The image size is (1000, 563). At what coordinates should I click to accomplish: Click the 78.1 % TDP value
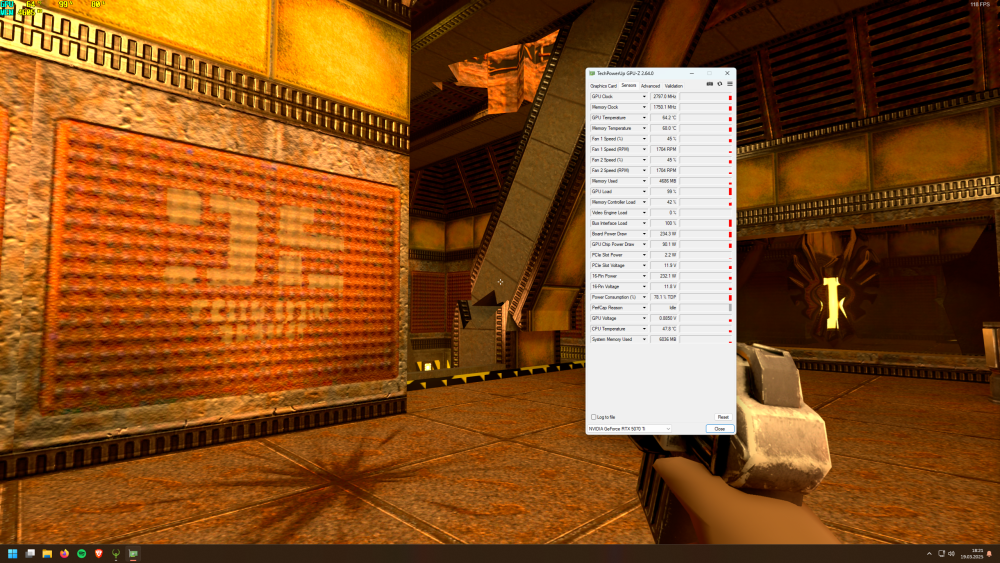click(665, 297)
